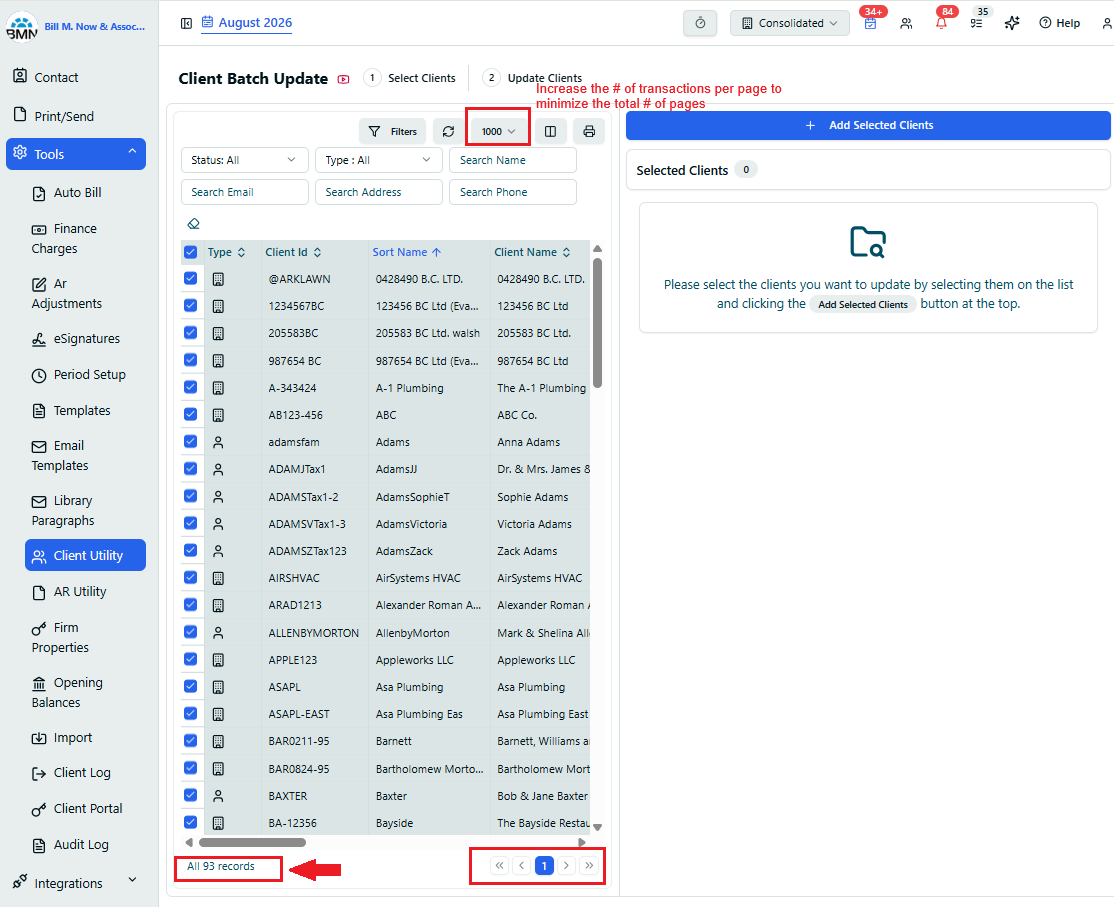Click the refresh list icon
The image size is (1114, 907).
[448, 131]
